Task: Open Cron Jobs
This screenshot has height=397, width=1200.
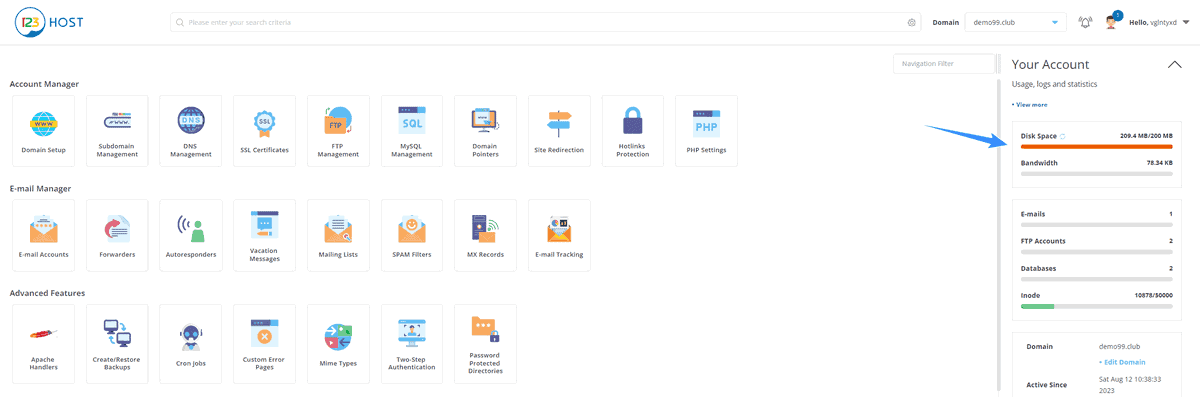Action: click(x=191, y=344)
